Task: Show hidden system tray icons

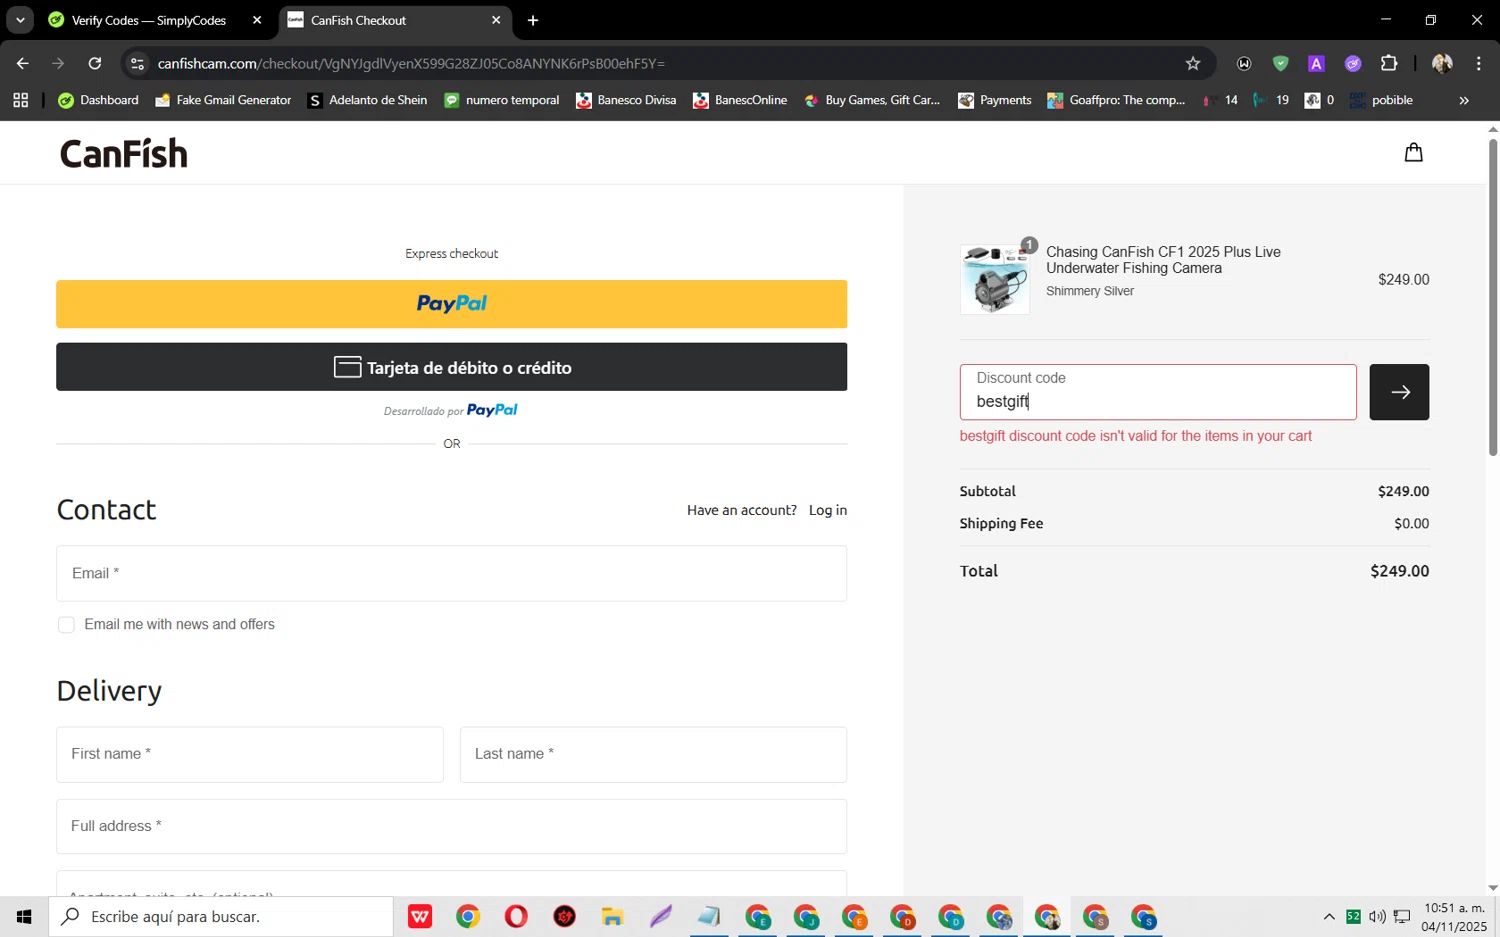Action: pos(1328,916)
